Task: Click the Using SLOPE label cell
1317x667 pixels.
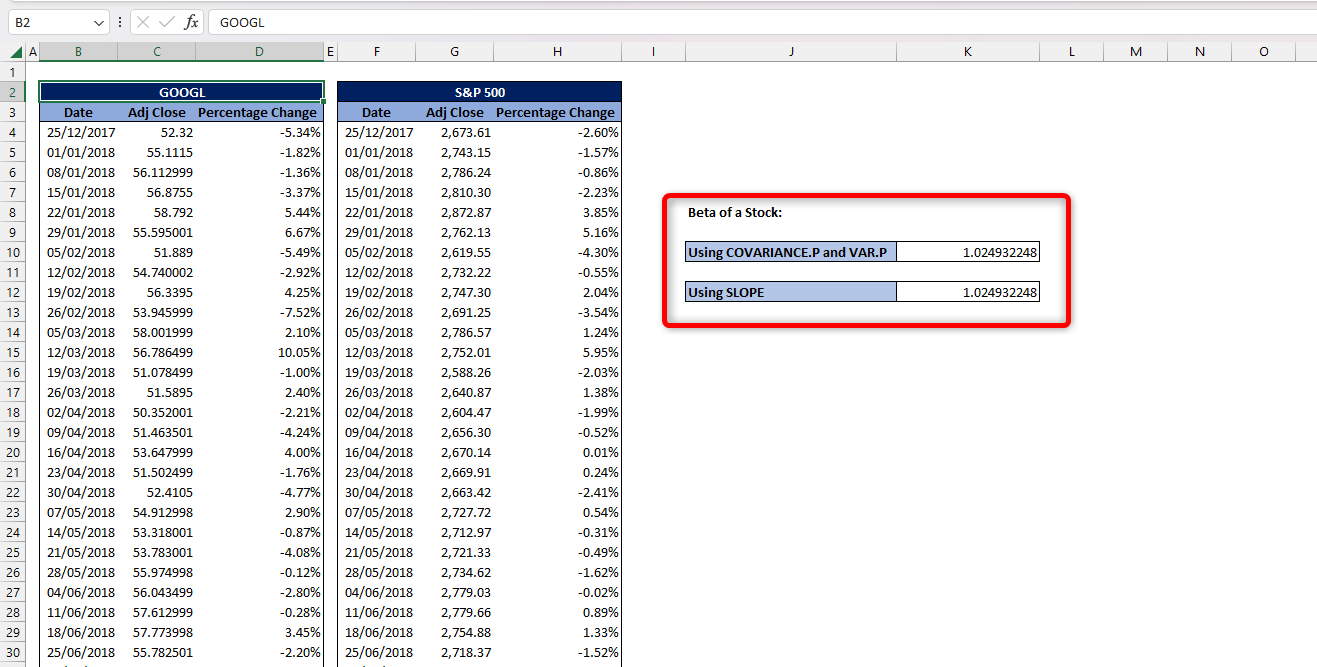Action: tap(791, 292)
